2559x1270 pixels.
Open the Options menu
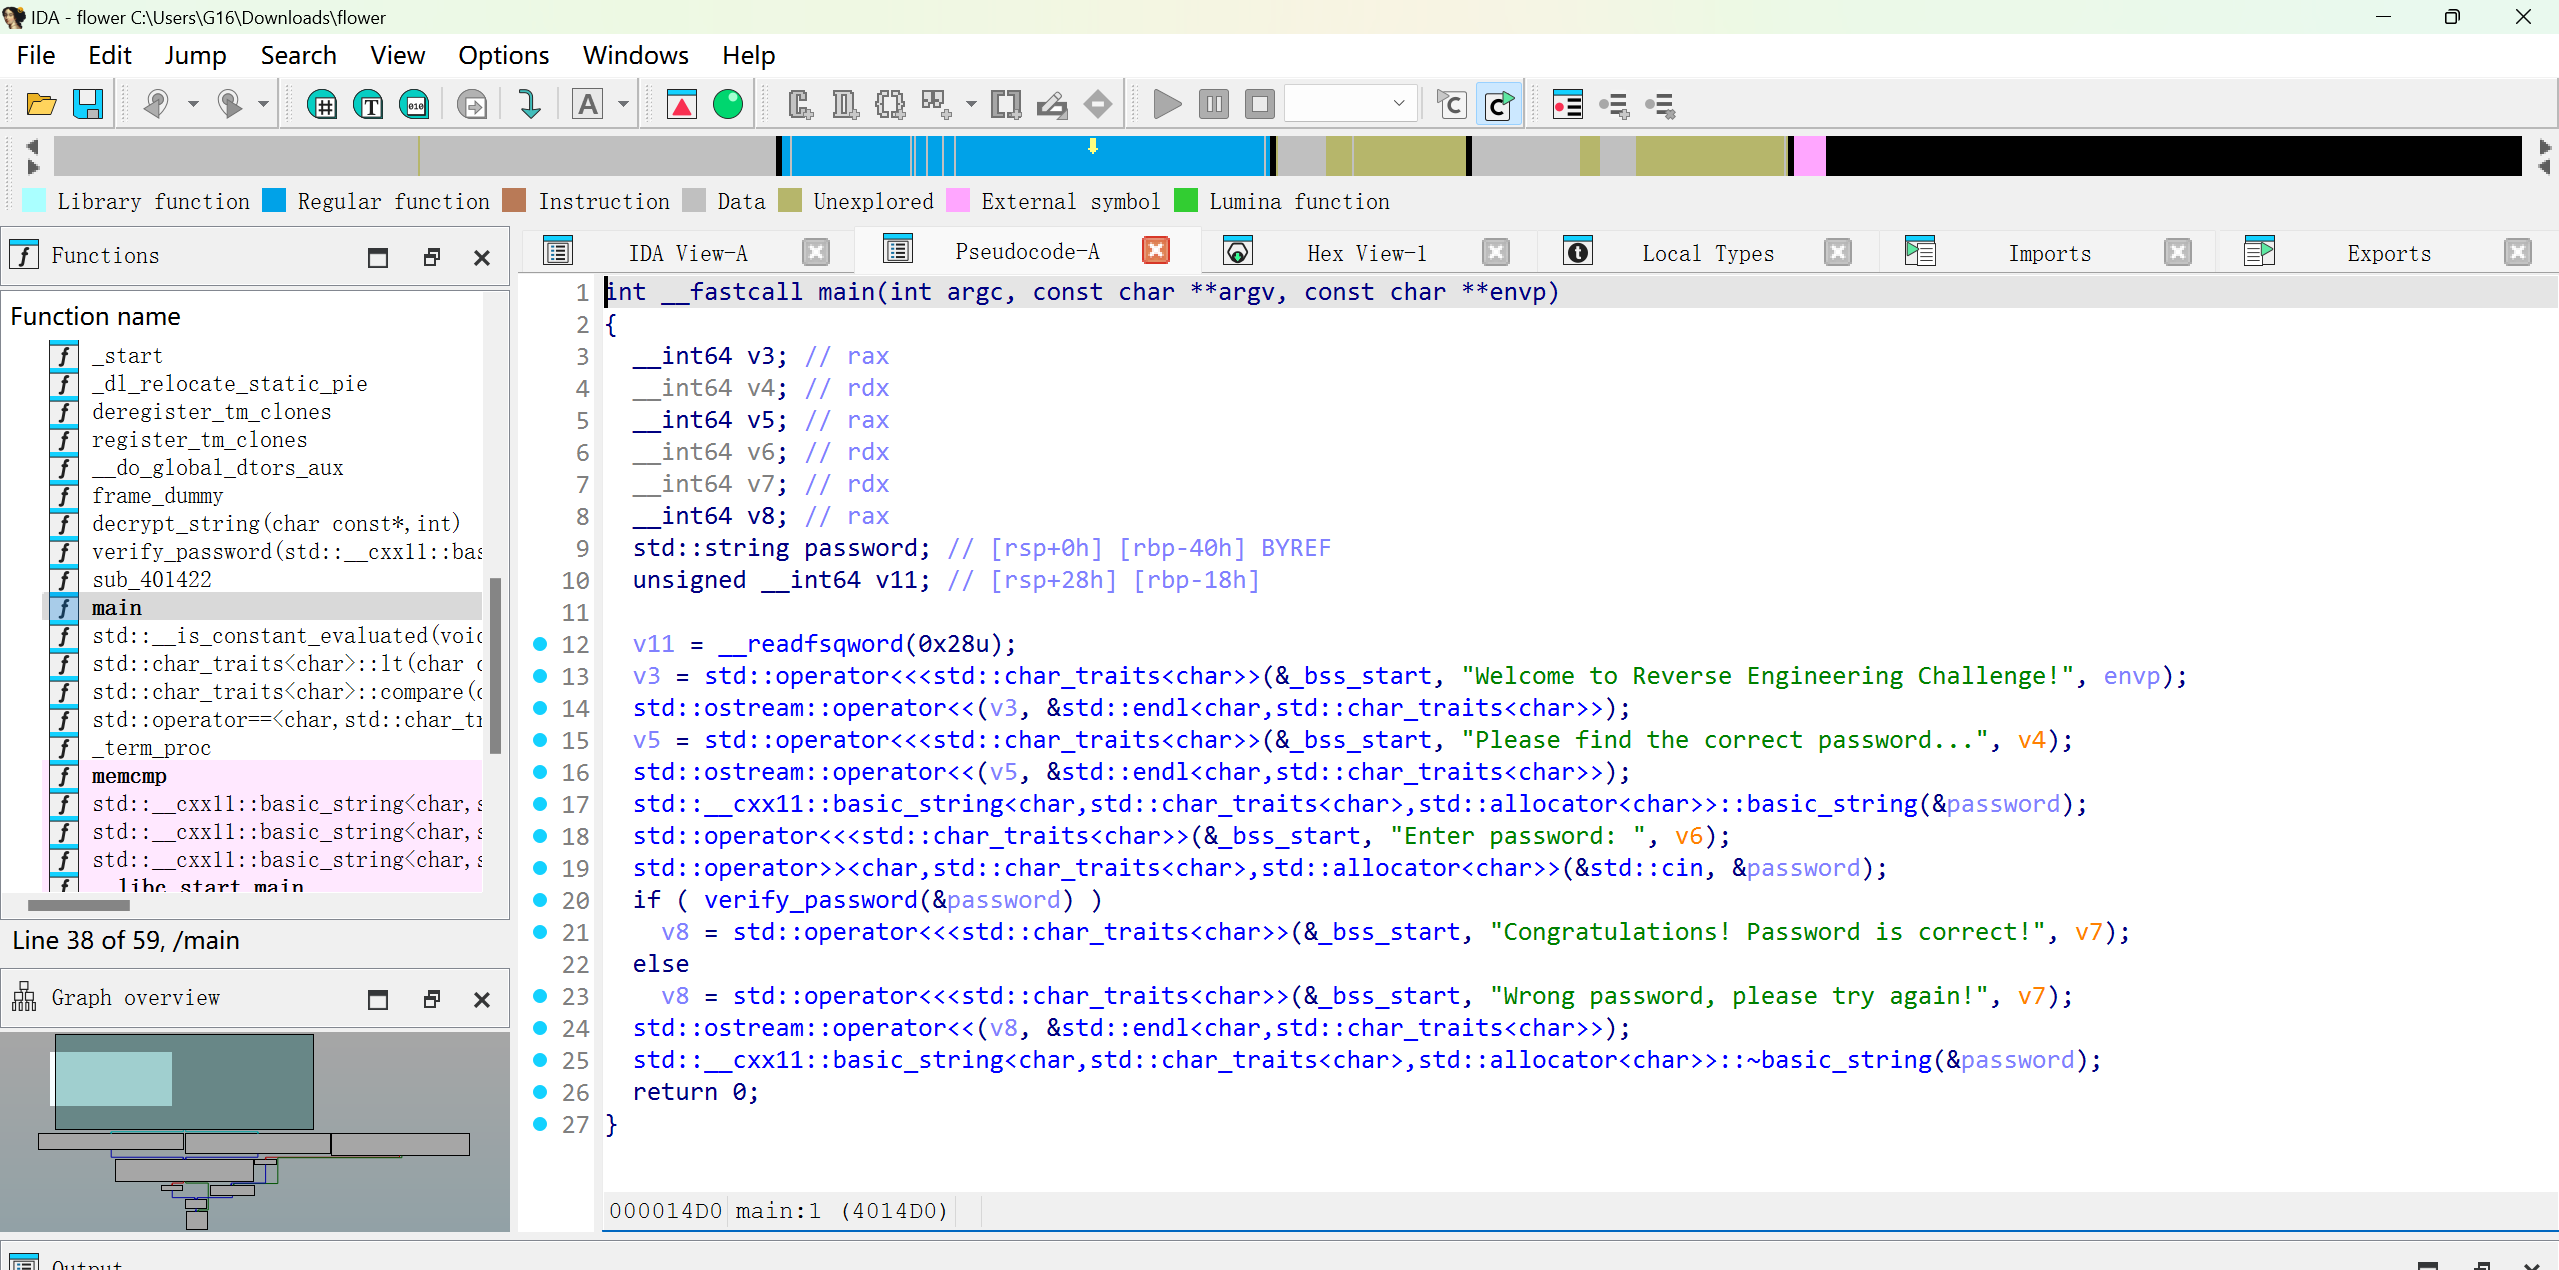click(x=503, y=55)
